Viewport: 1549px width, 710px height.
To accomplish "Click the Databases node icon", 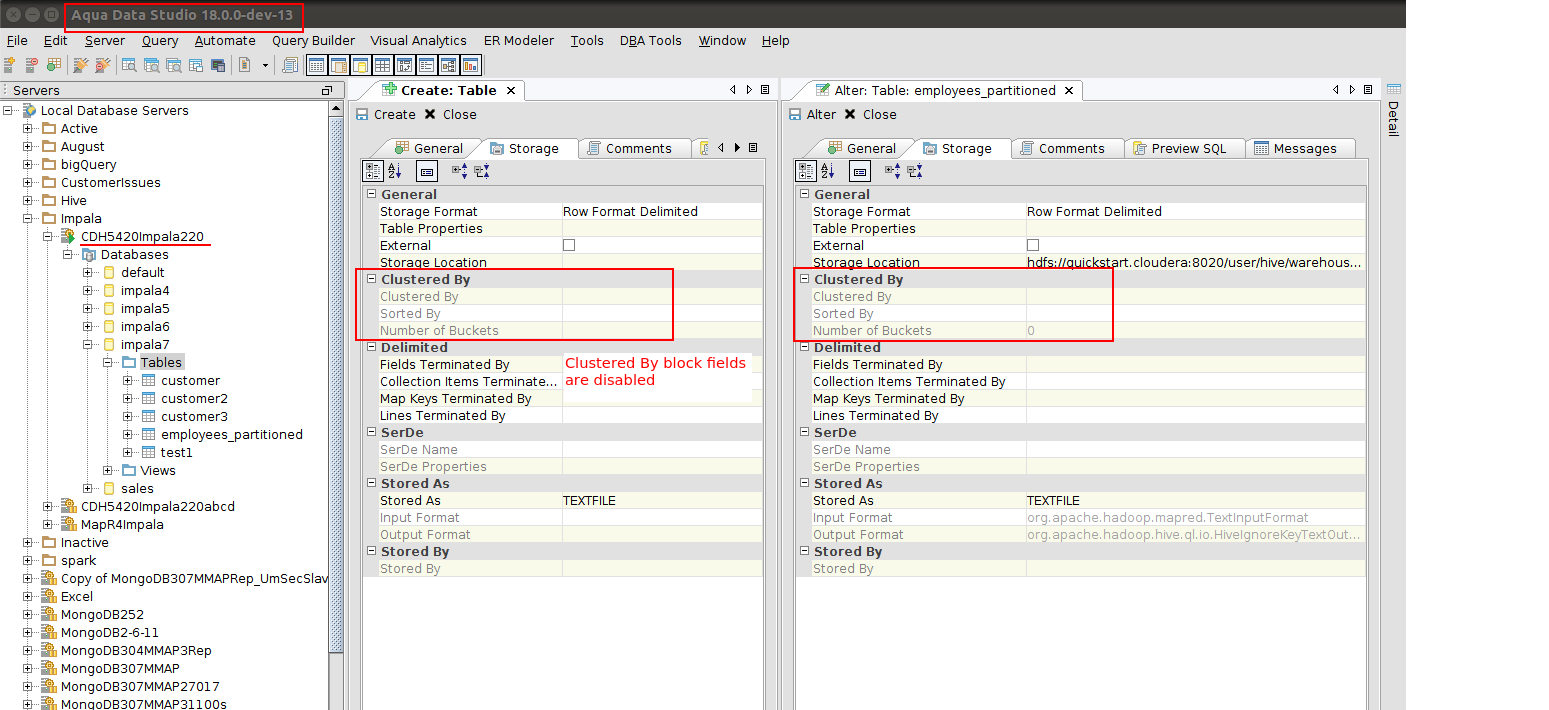I will (89, 254).
